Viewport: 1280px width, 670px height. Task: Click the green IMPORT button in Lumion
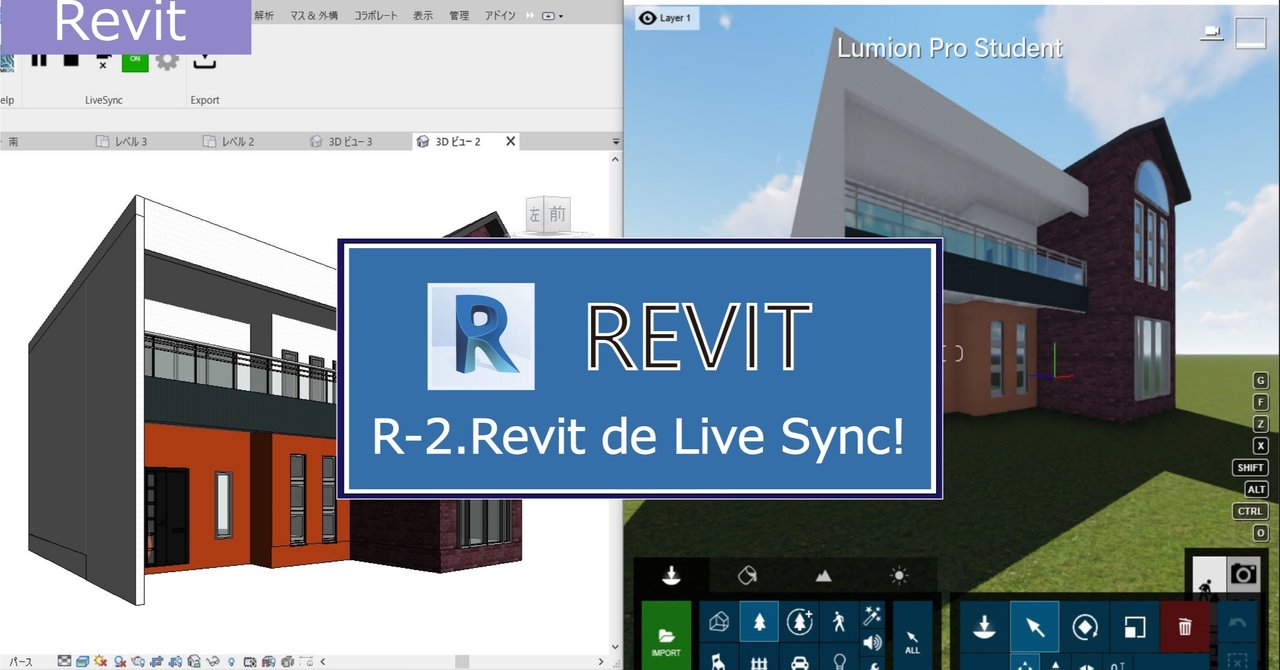(x=665, y=637)
